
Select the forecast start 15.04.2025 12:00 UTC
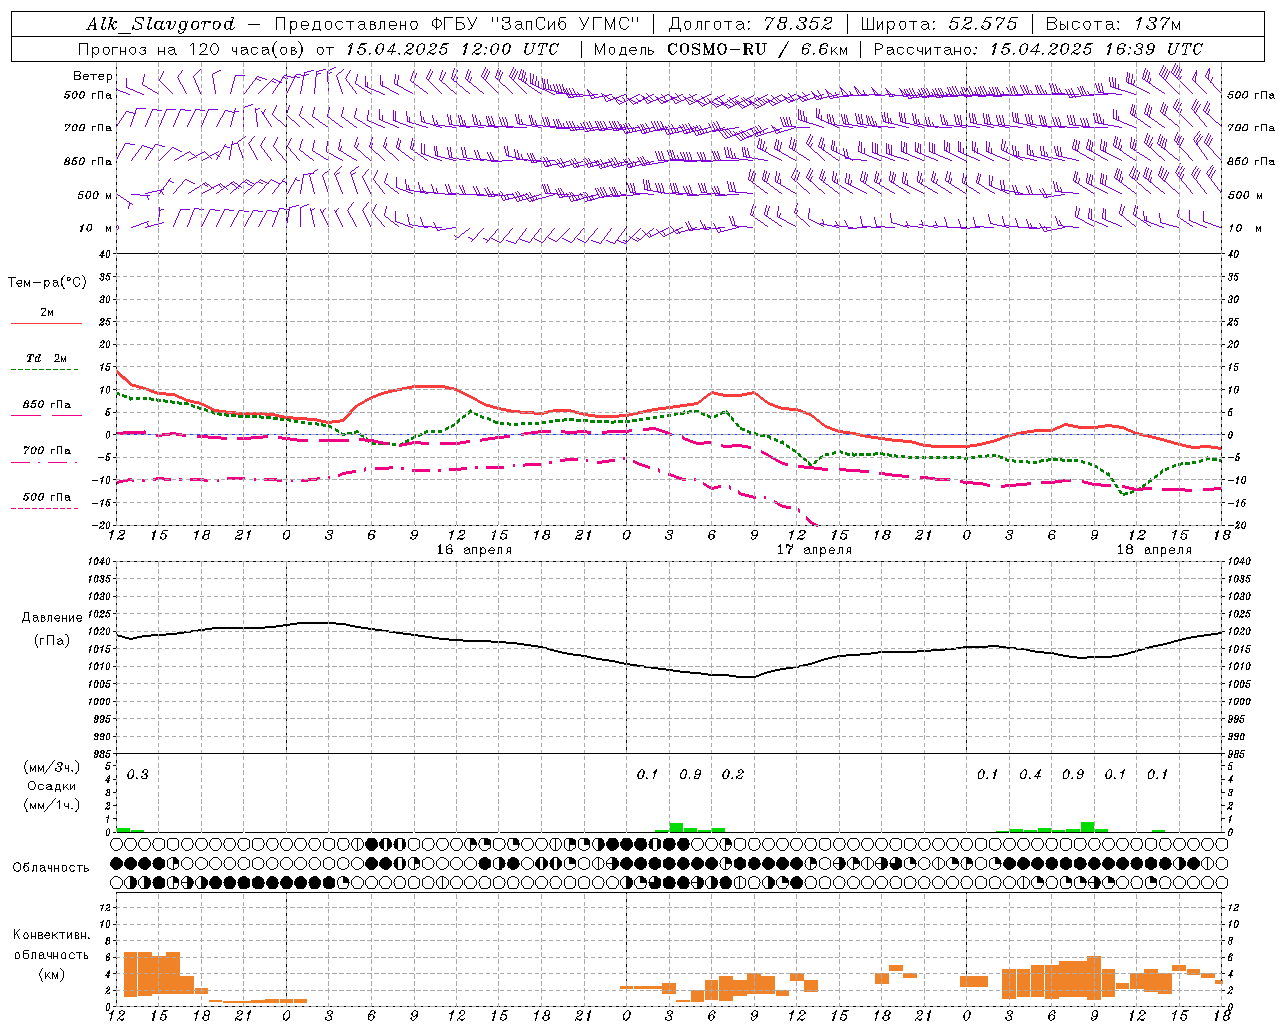(452, 49)
